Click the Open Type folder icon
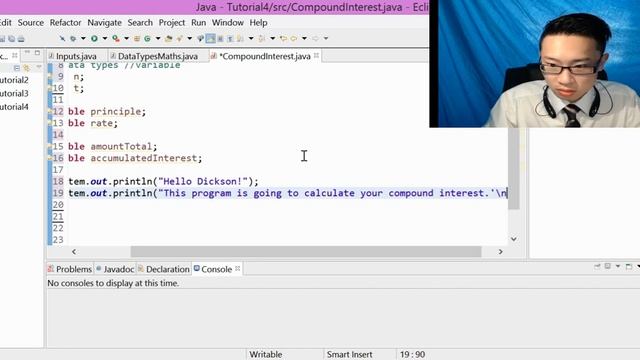This screenshot has height=360, width=640. 168,38
